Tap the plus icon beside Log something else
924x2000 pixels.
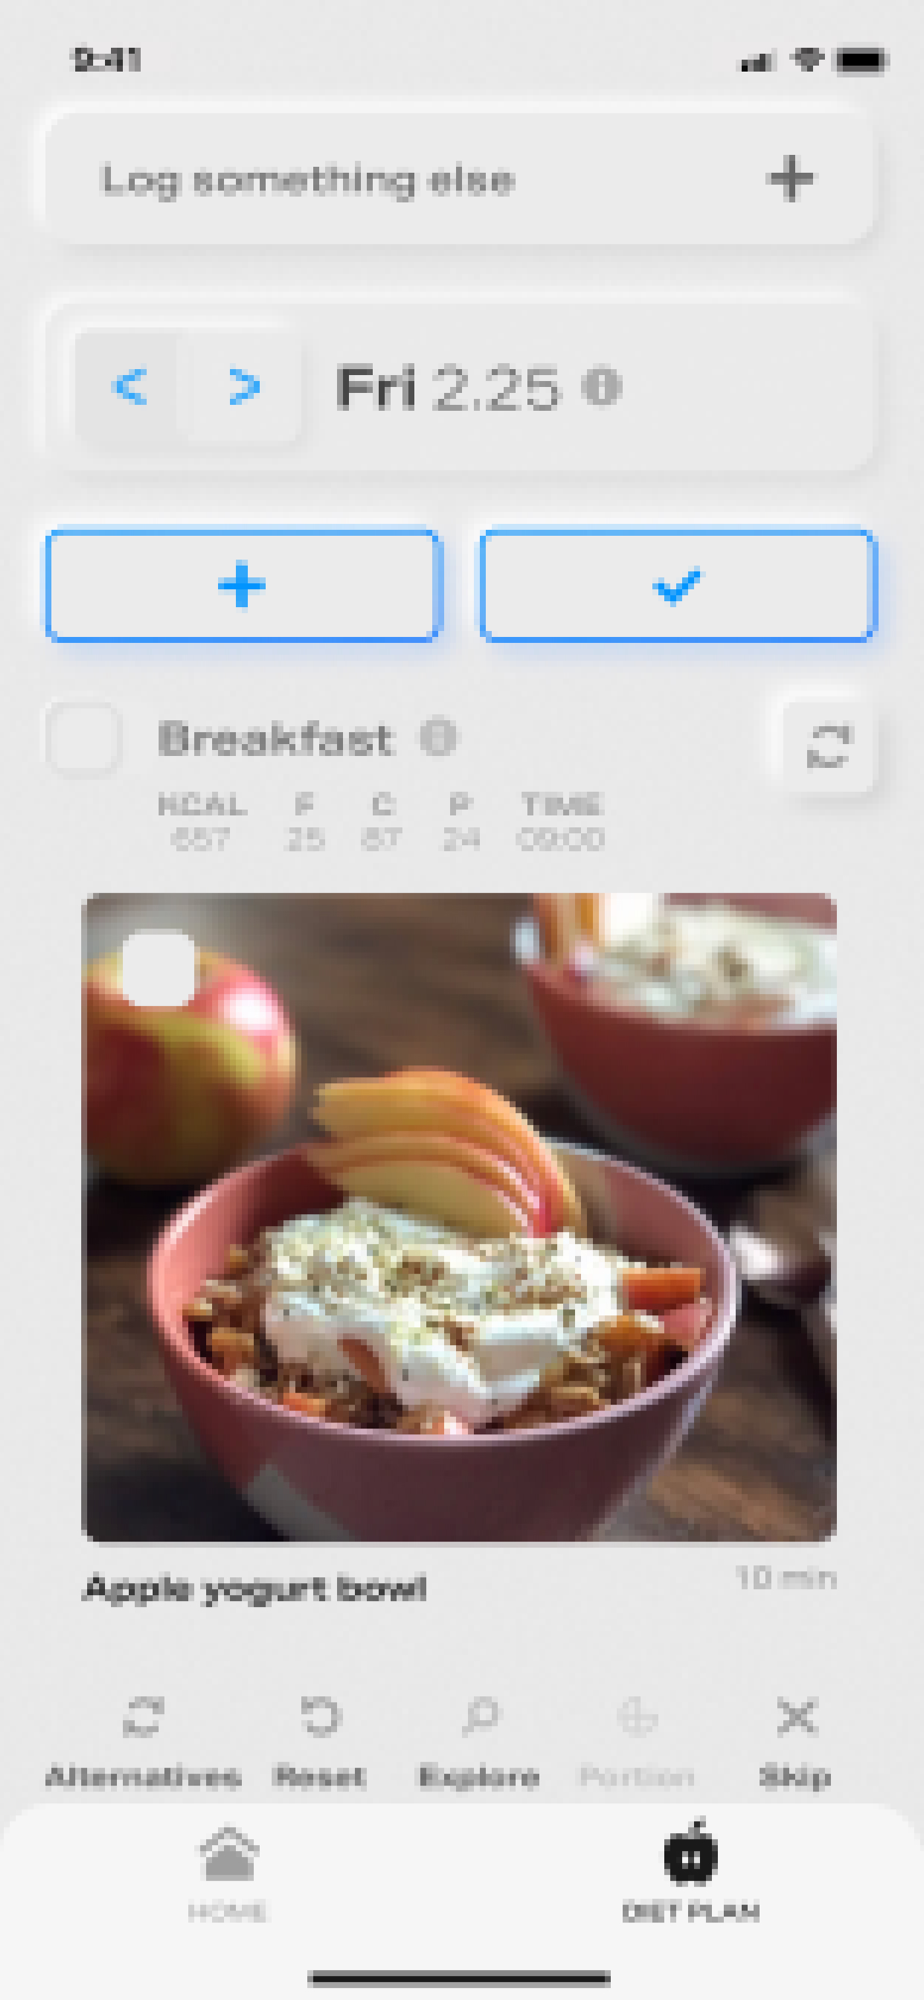coord(790,179)
